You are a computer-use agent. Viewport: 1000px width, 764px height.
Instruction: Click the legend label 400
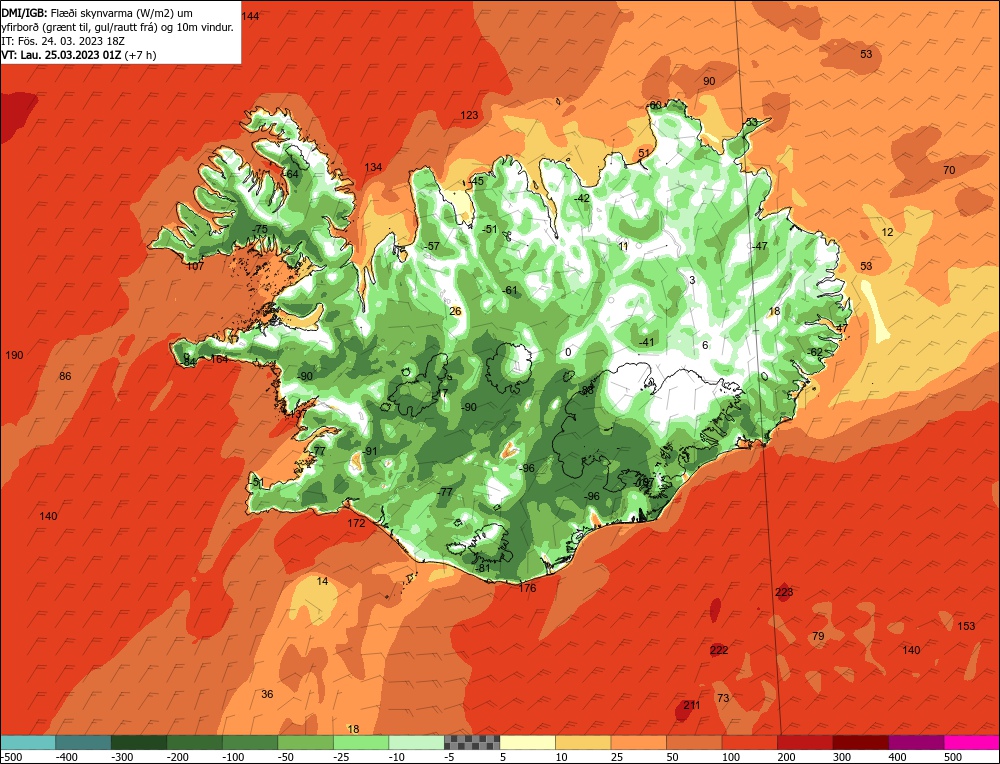(x=897, y=757)
